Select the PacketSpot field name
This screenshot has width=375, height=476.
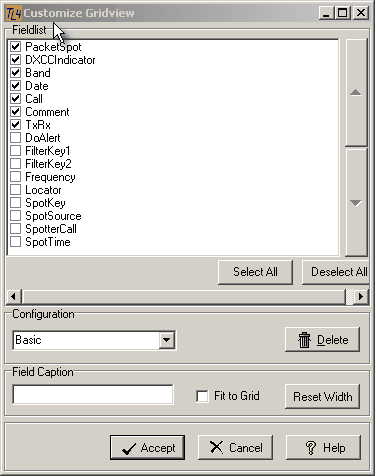tap(53, 47)
